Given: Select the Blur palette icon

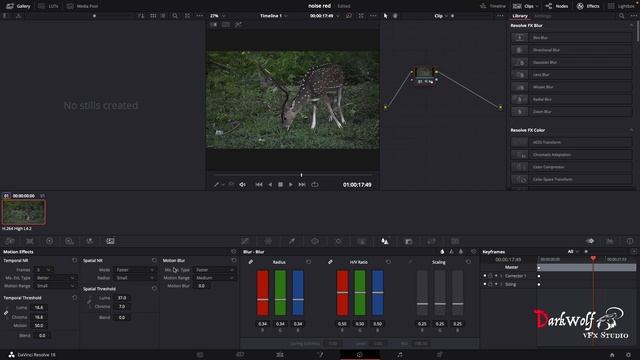Looking at the screenshot, I should pos(385,241).
